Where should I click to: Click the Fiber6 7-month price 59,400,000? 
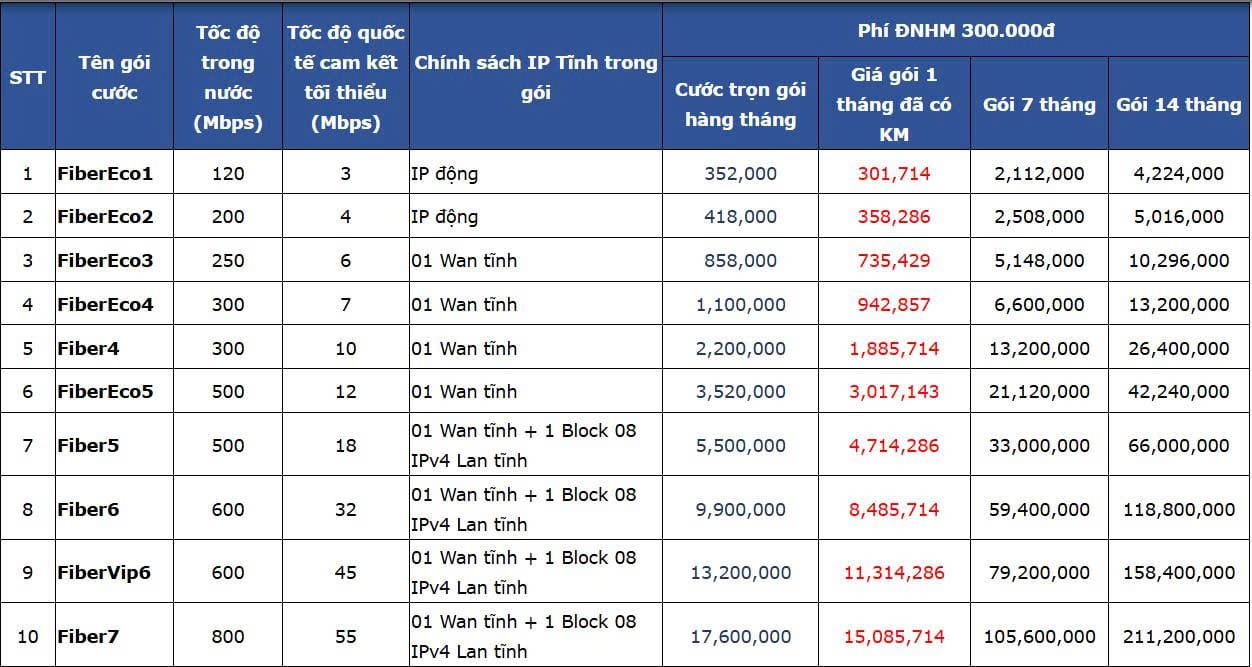1039,509
